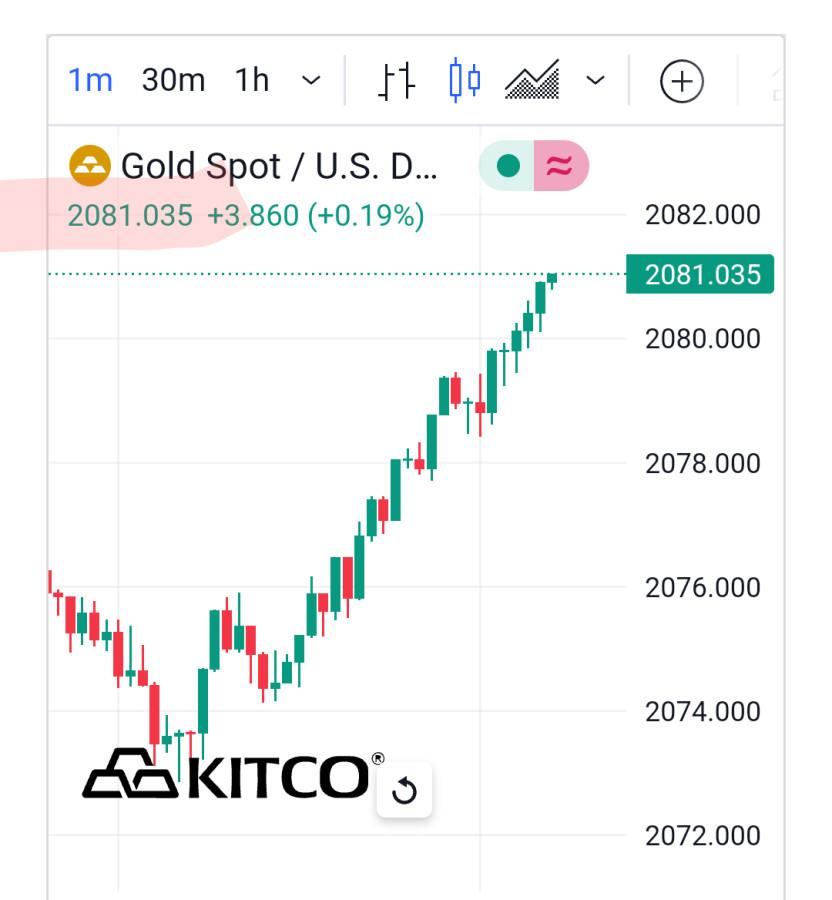Click the Gold Spot / U.S. D... title

279,166
